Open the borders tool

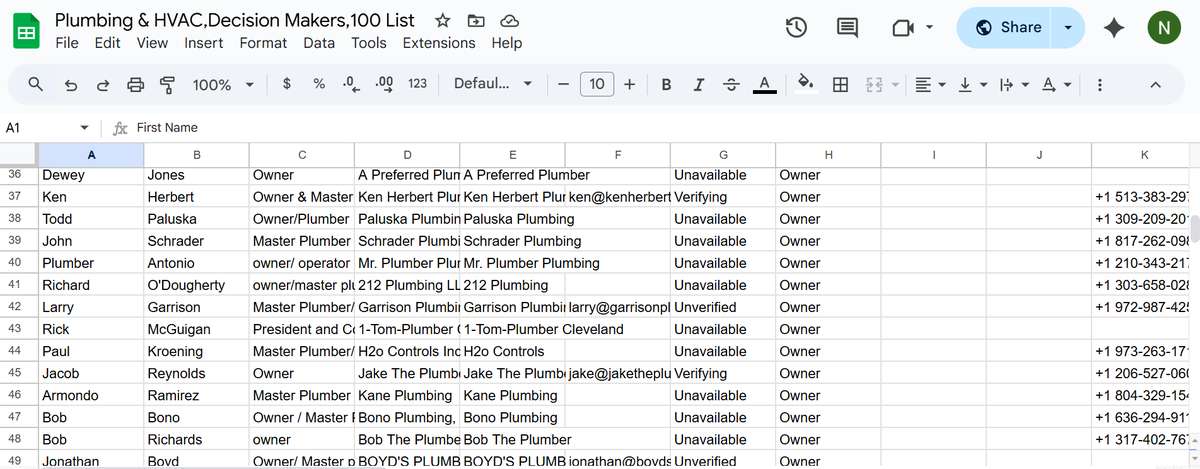841,85
